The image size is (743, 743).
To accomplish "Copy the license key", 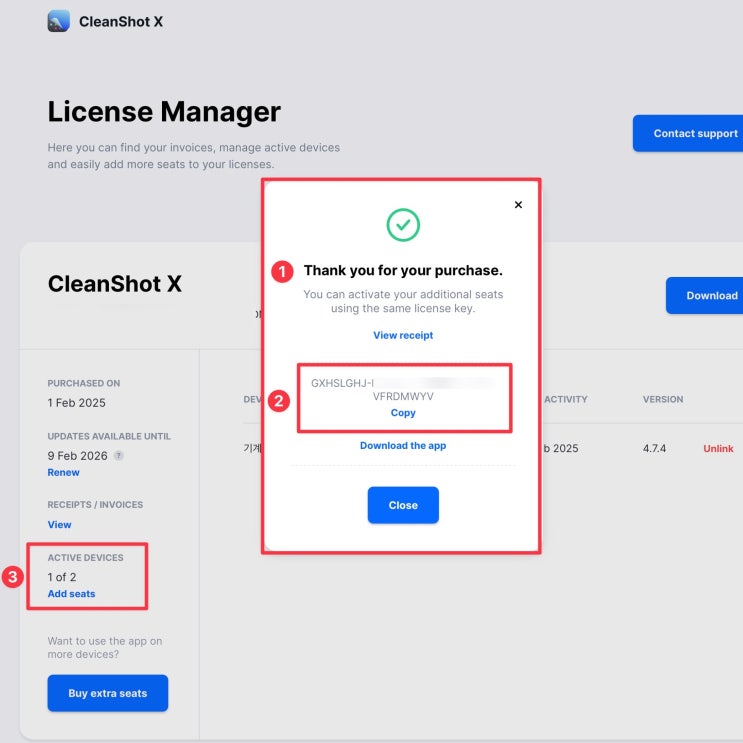I will pos(403,413).
